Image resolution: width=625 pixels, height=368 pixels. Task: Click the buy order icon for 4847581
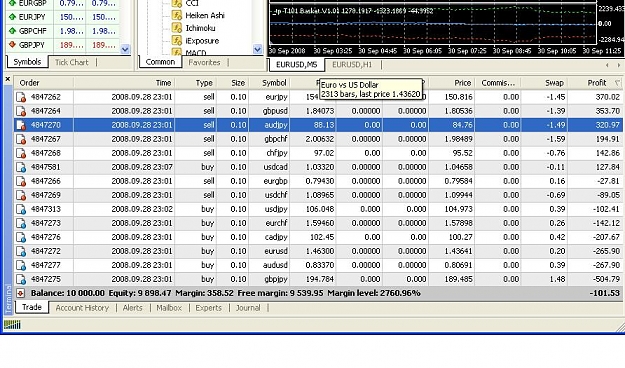click(x=21, y=167)
